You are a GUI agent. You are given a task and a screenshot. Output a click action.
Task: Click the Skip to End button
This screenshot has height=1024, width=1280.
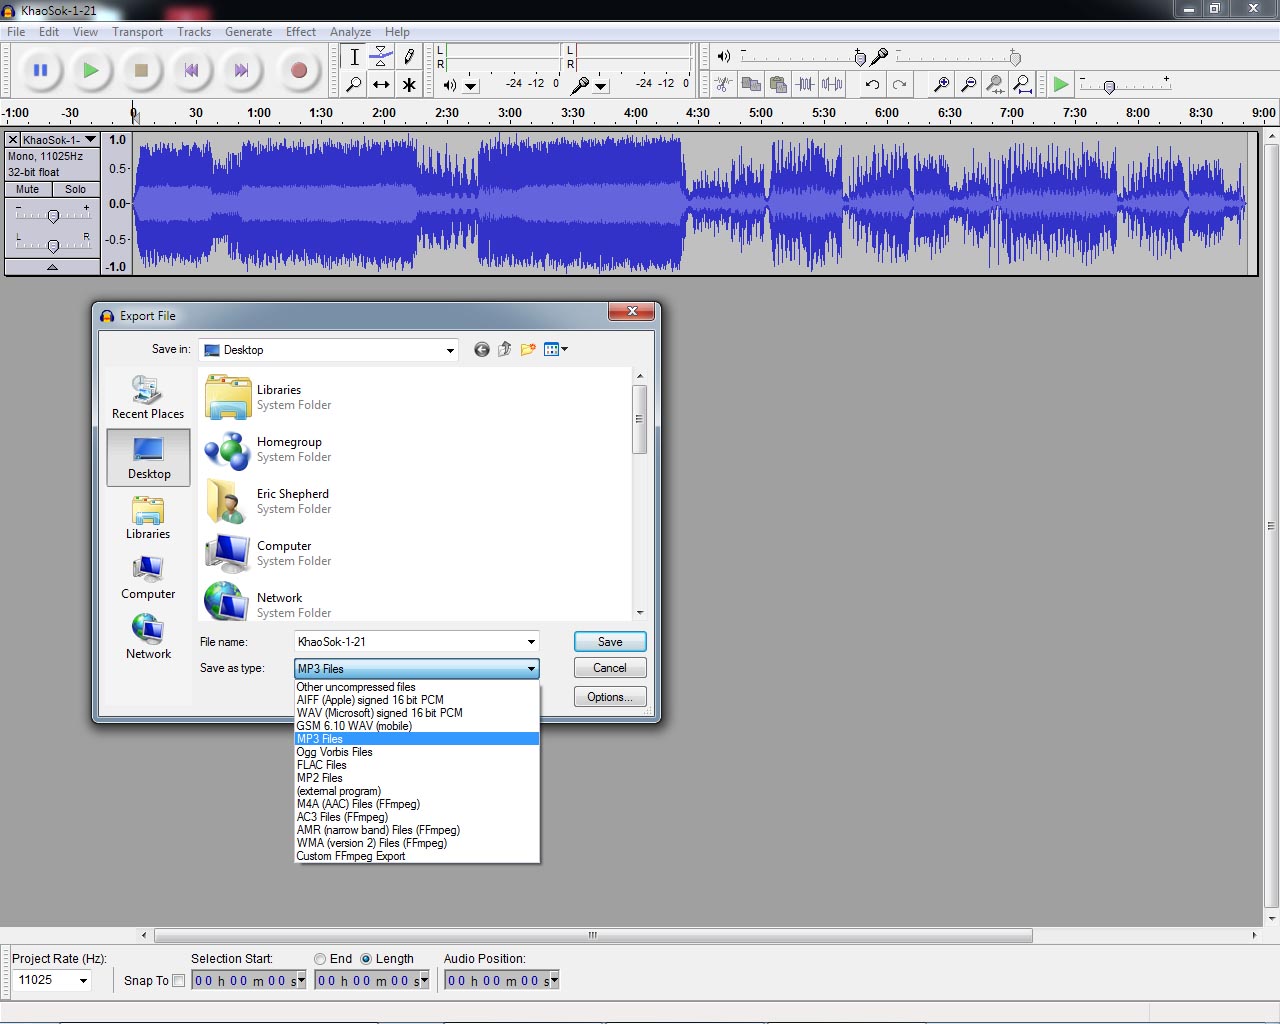241,70
